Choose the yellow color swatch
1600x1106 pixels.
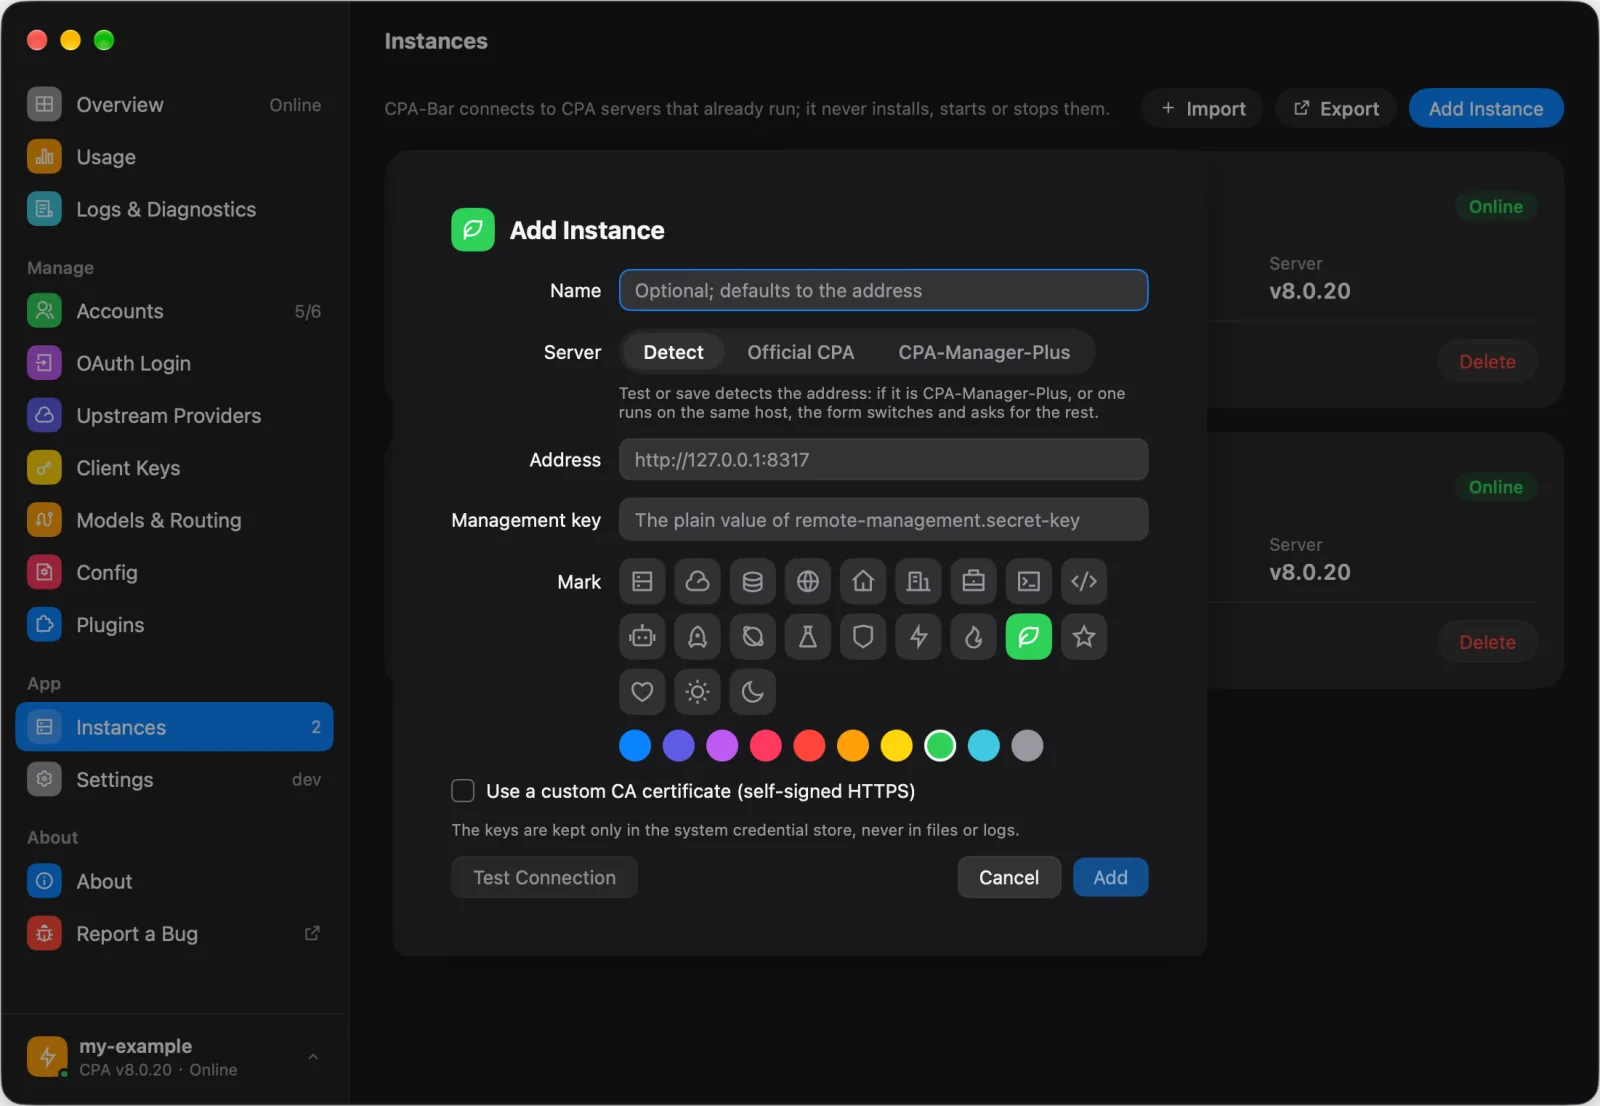[897, 745]
